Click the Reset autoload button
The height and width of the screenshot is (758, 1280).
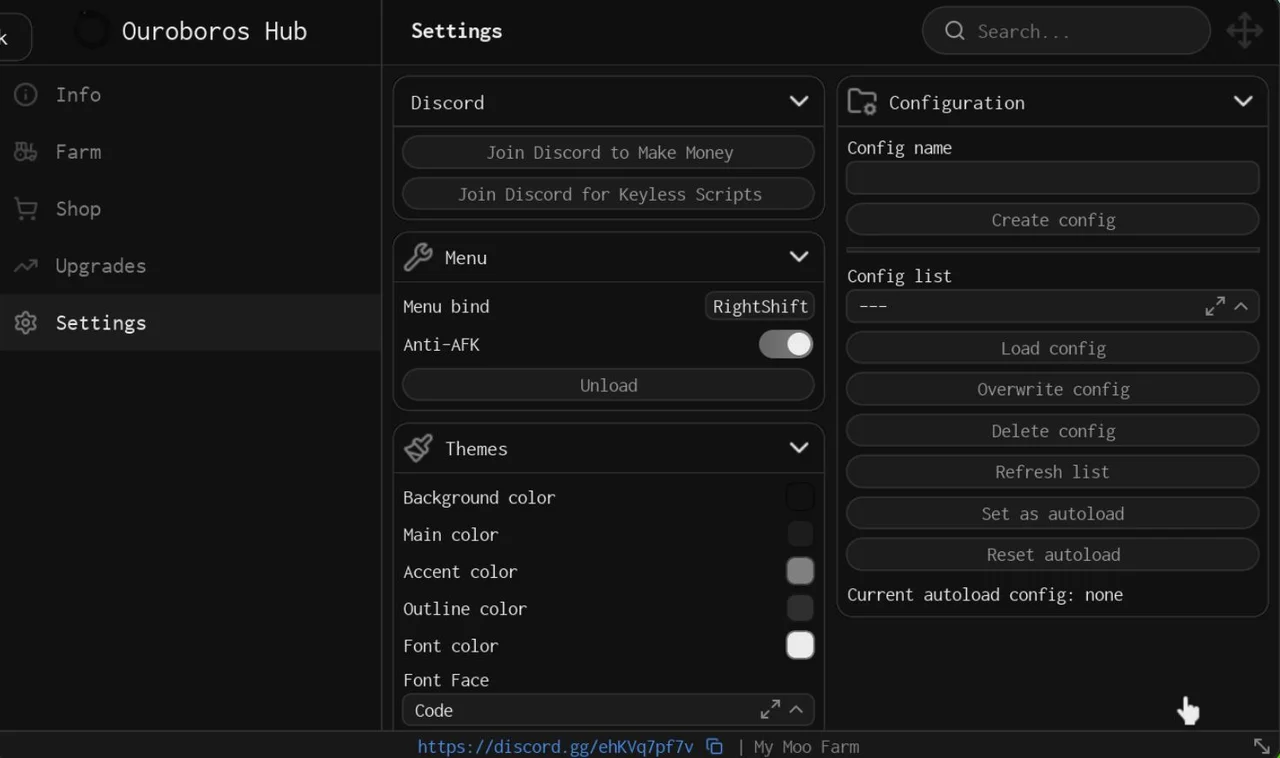click(x=1053, y=554)
